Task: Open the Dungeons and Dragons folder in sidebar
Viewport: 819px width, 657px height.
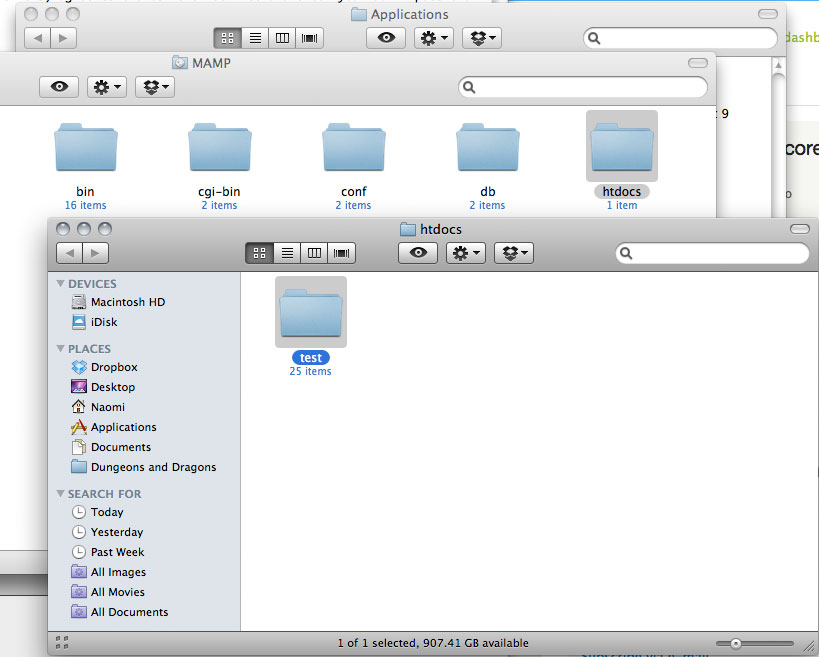Action: (x=152, y=467)
